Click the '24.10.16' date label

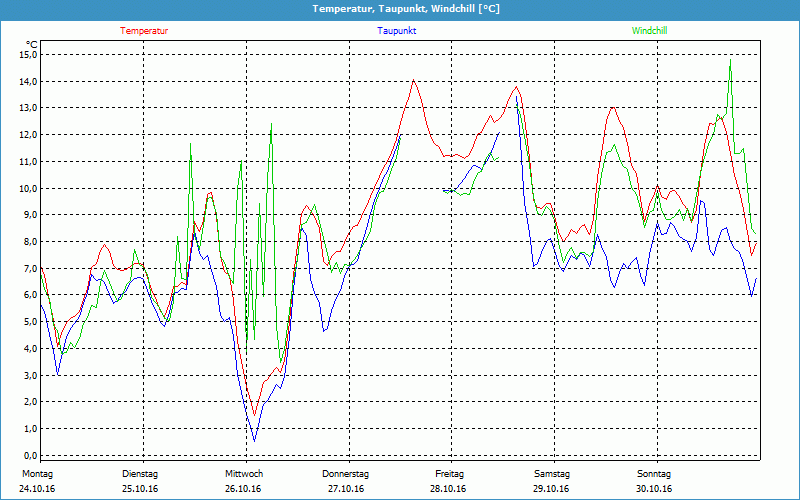[37, 489]
